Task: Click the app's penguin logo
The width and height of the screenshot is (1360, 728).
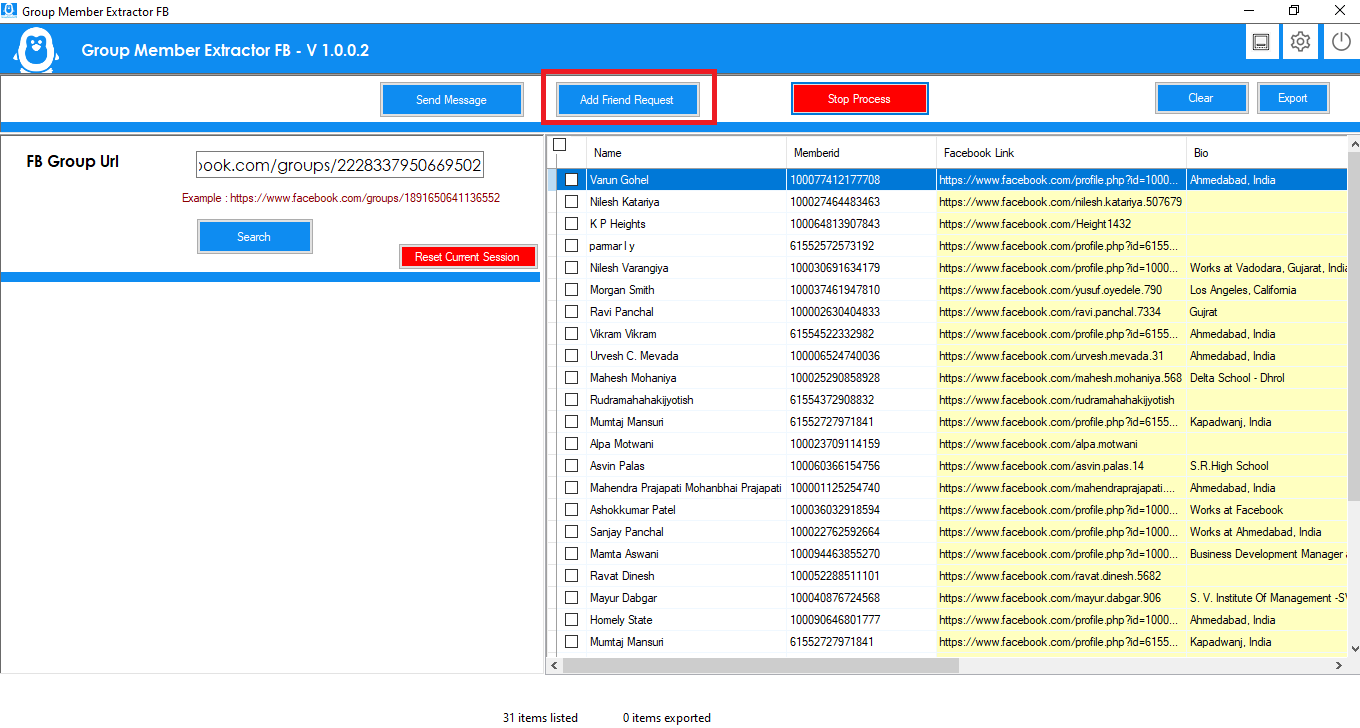Action: (x=36, y=48)
